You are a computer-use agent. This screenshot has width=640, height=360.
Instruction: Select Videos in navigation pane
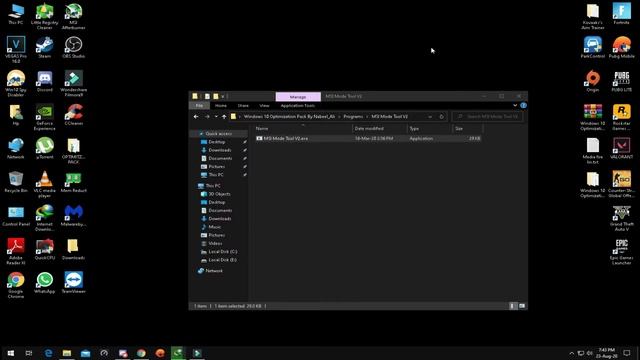(x=215, y=243)
